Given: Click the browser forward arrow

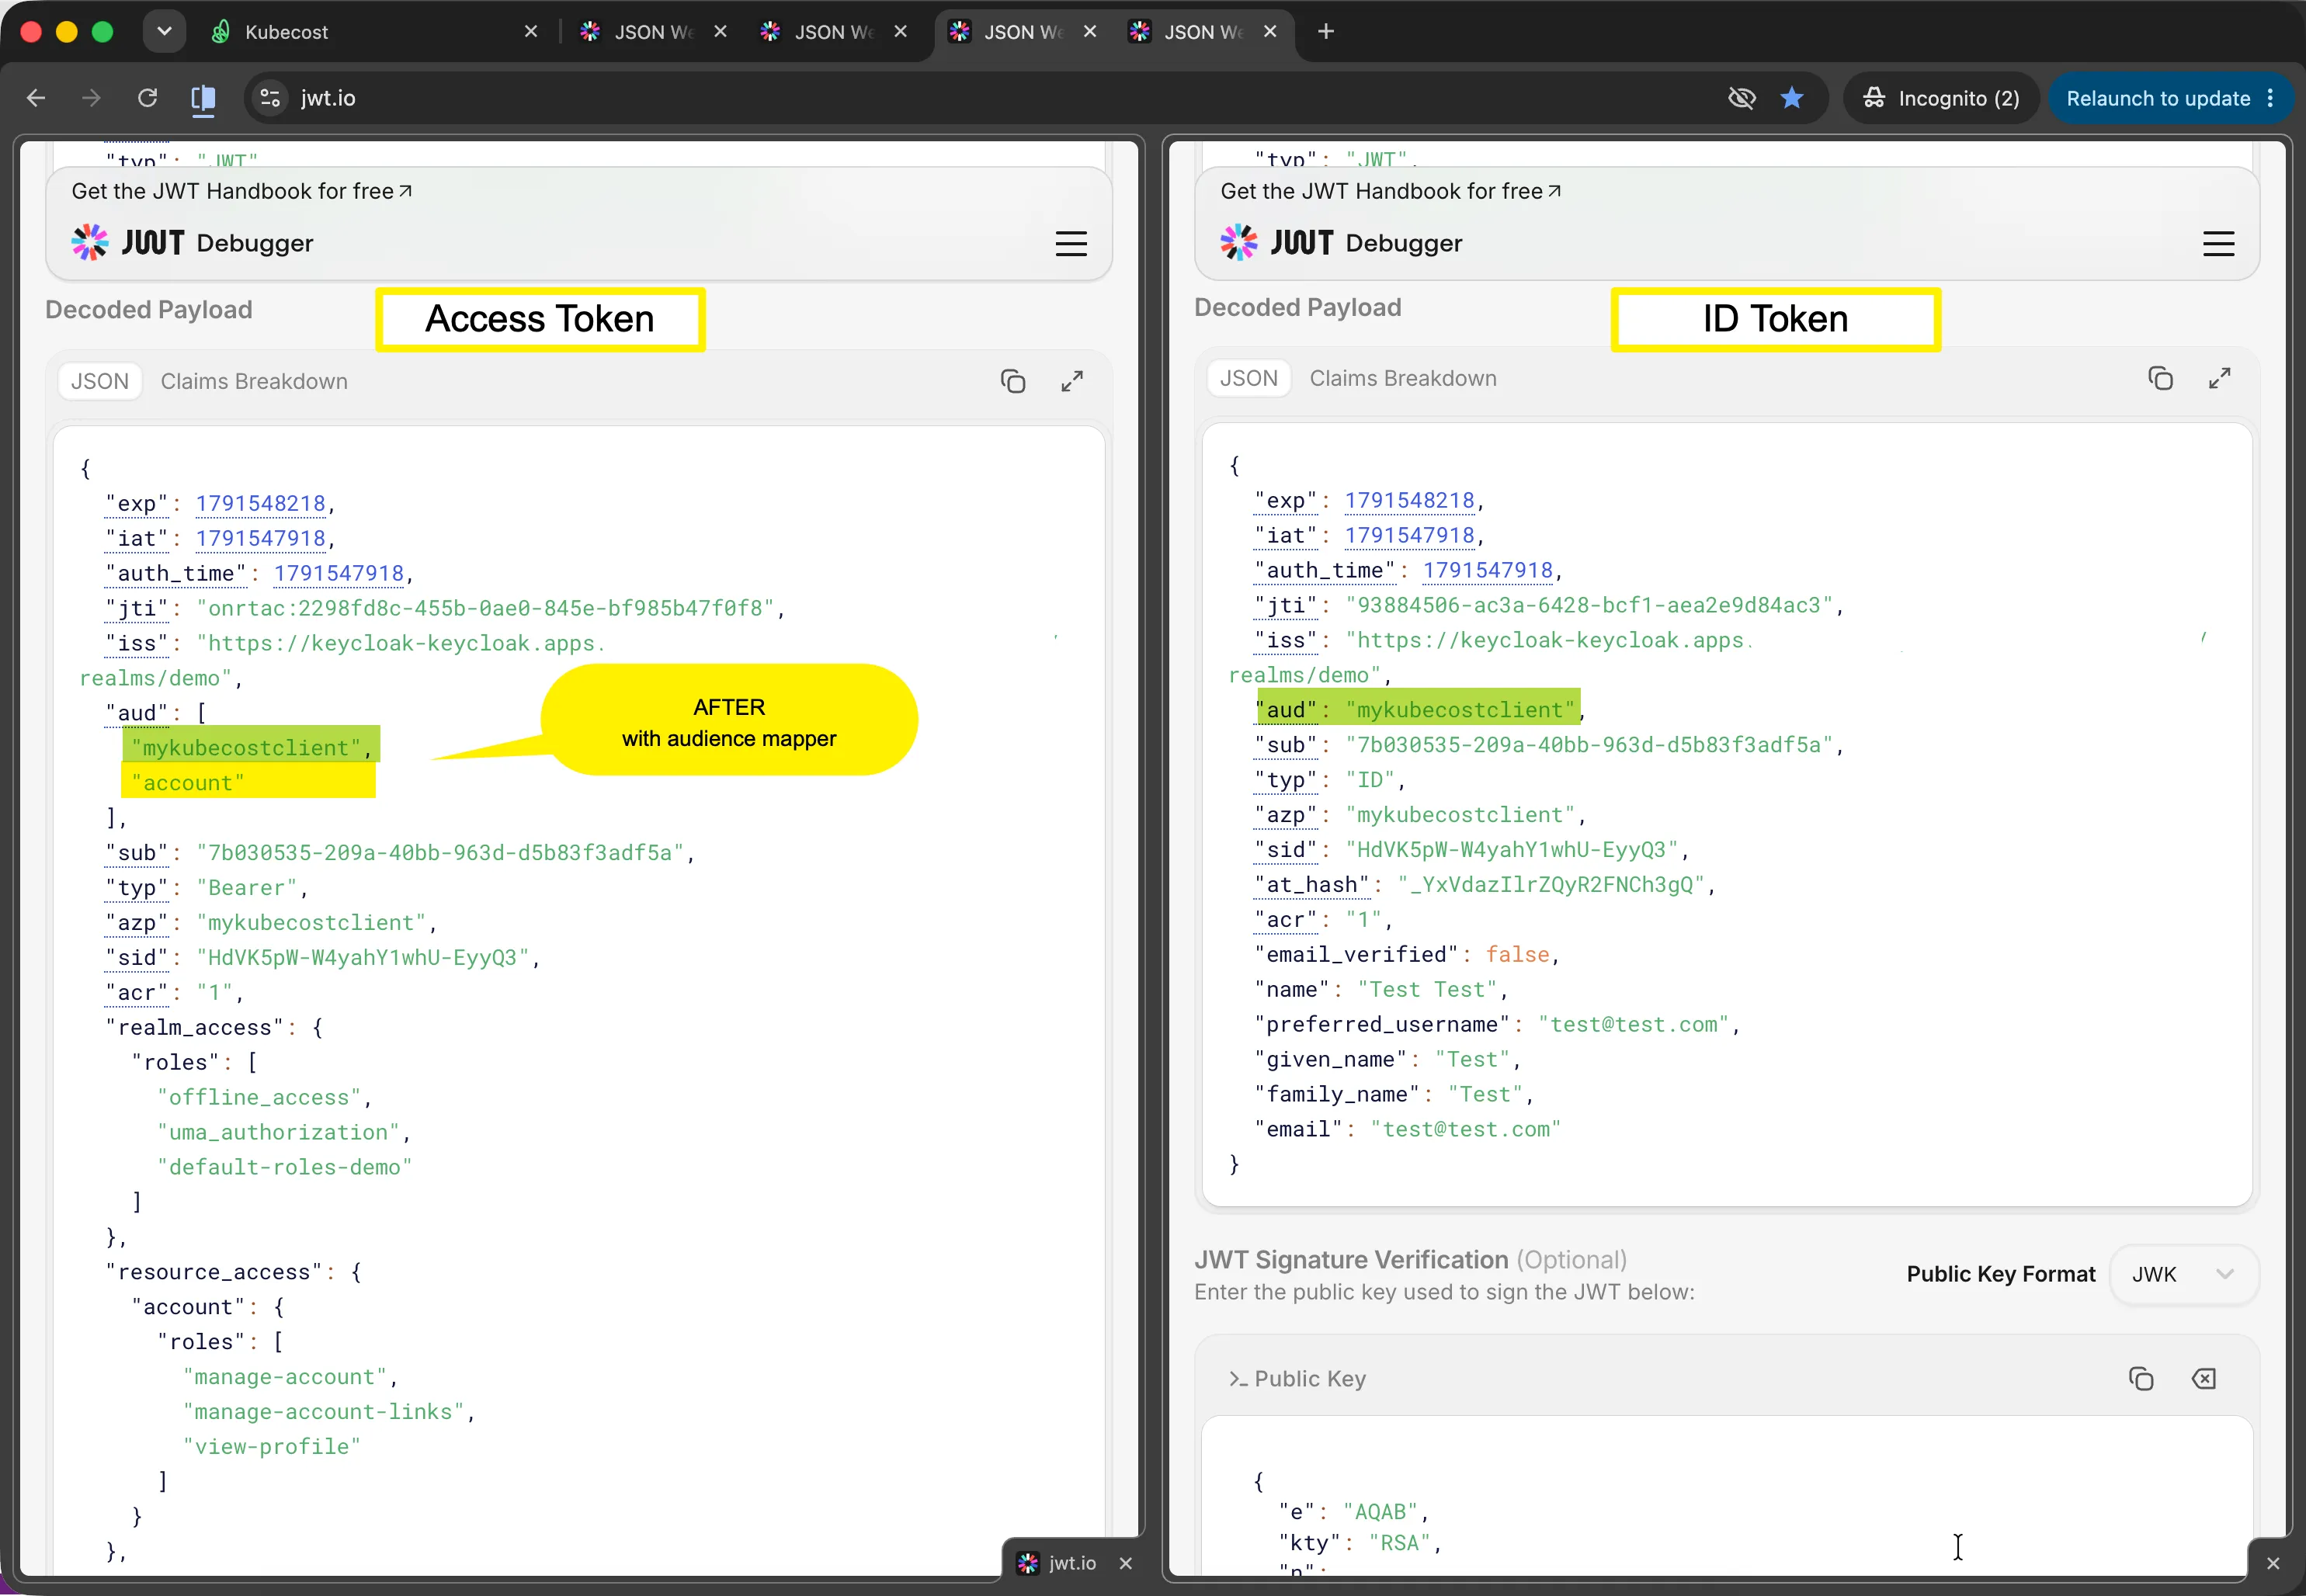Looking at the screenshot, I should click(x=91, y=98).
